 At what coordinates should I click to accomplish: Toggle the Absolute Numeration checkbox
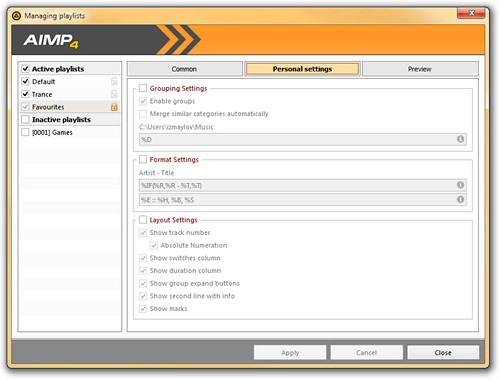click(154, 245)
